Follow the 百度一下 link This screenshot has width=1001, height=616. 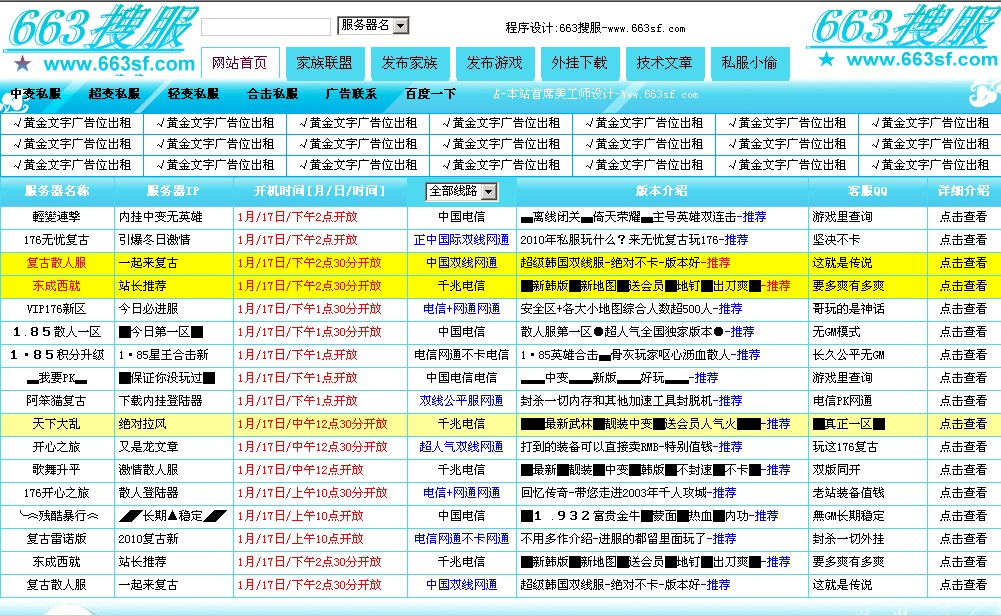[x=430, y=94]
